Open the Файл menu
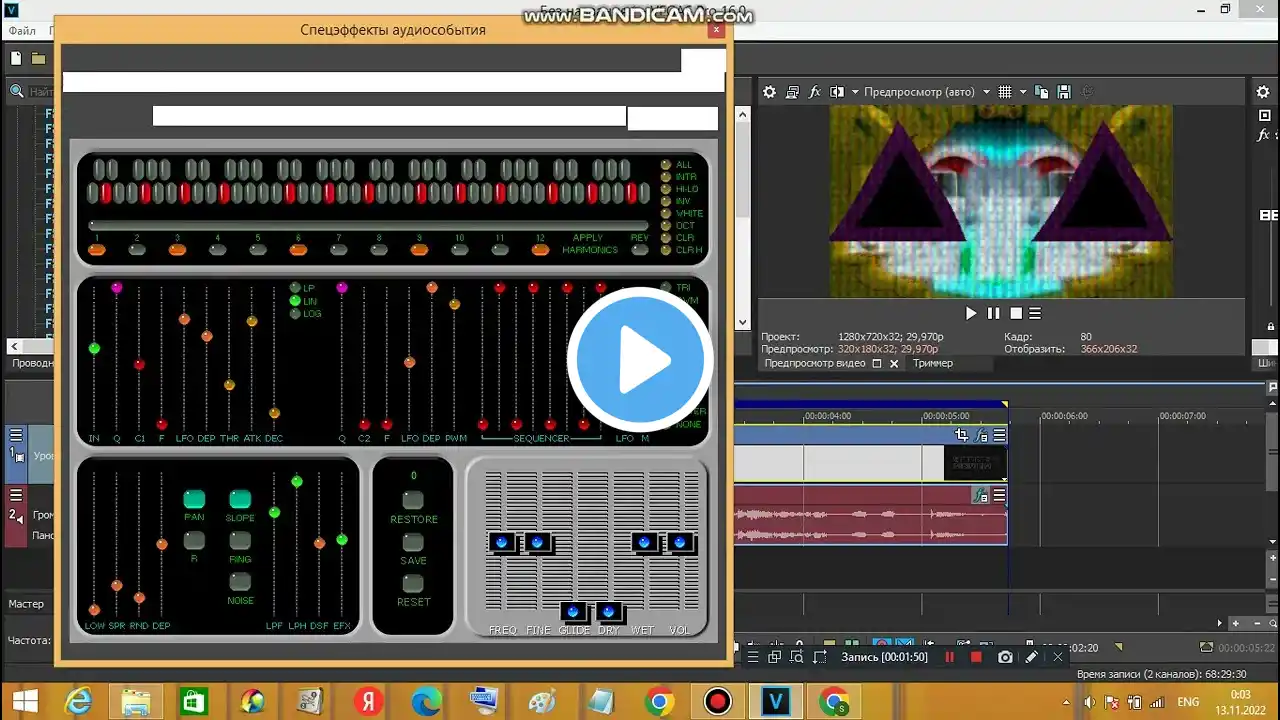The image size is (1280, 720). click(x=22, y=31)
